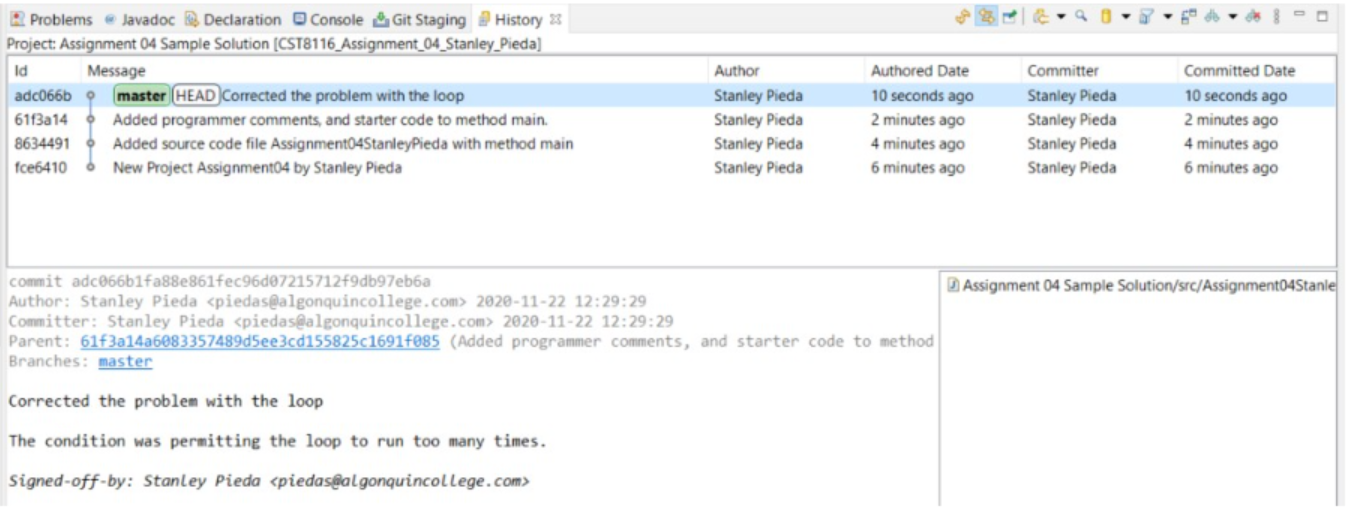1350x512 pixels.
Task: Switch to Git Staging tab
Action: tap(420, 19)
